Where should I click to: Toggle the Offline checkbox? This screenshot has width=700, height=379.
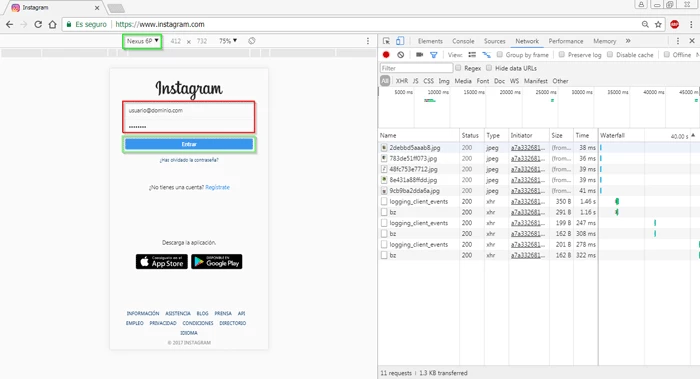(x=667, y=54)
